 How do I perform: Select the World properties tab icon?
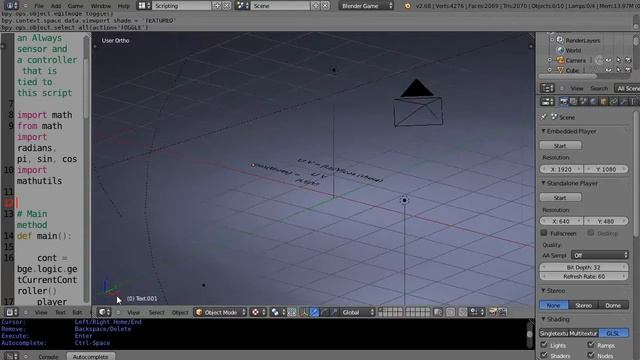point(593,101)
